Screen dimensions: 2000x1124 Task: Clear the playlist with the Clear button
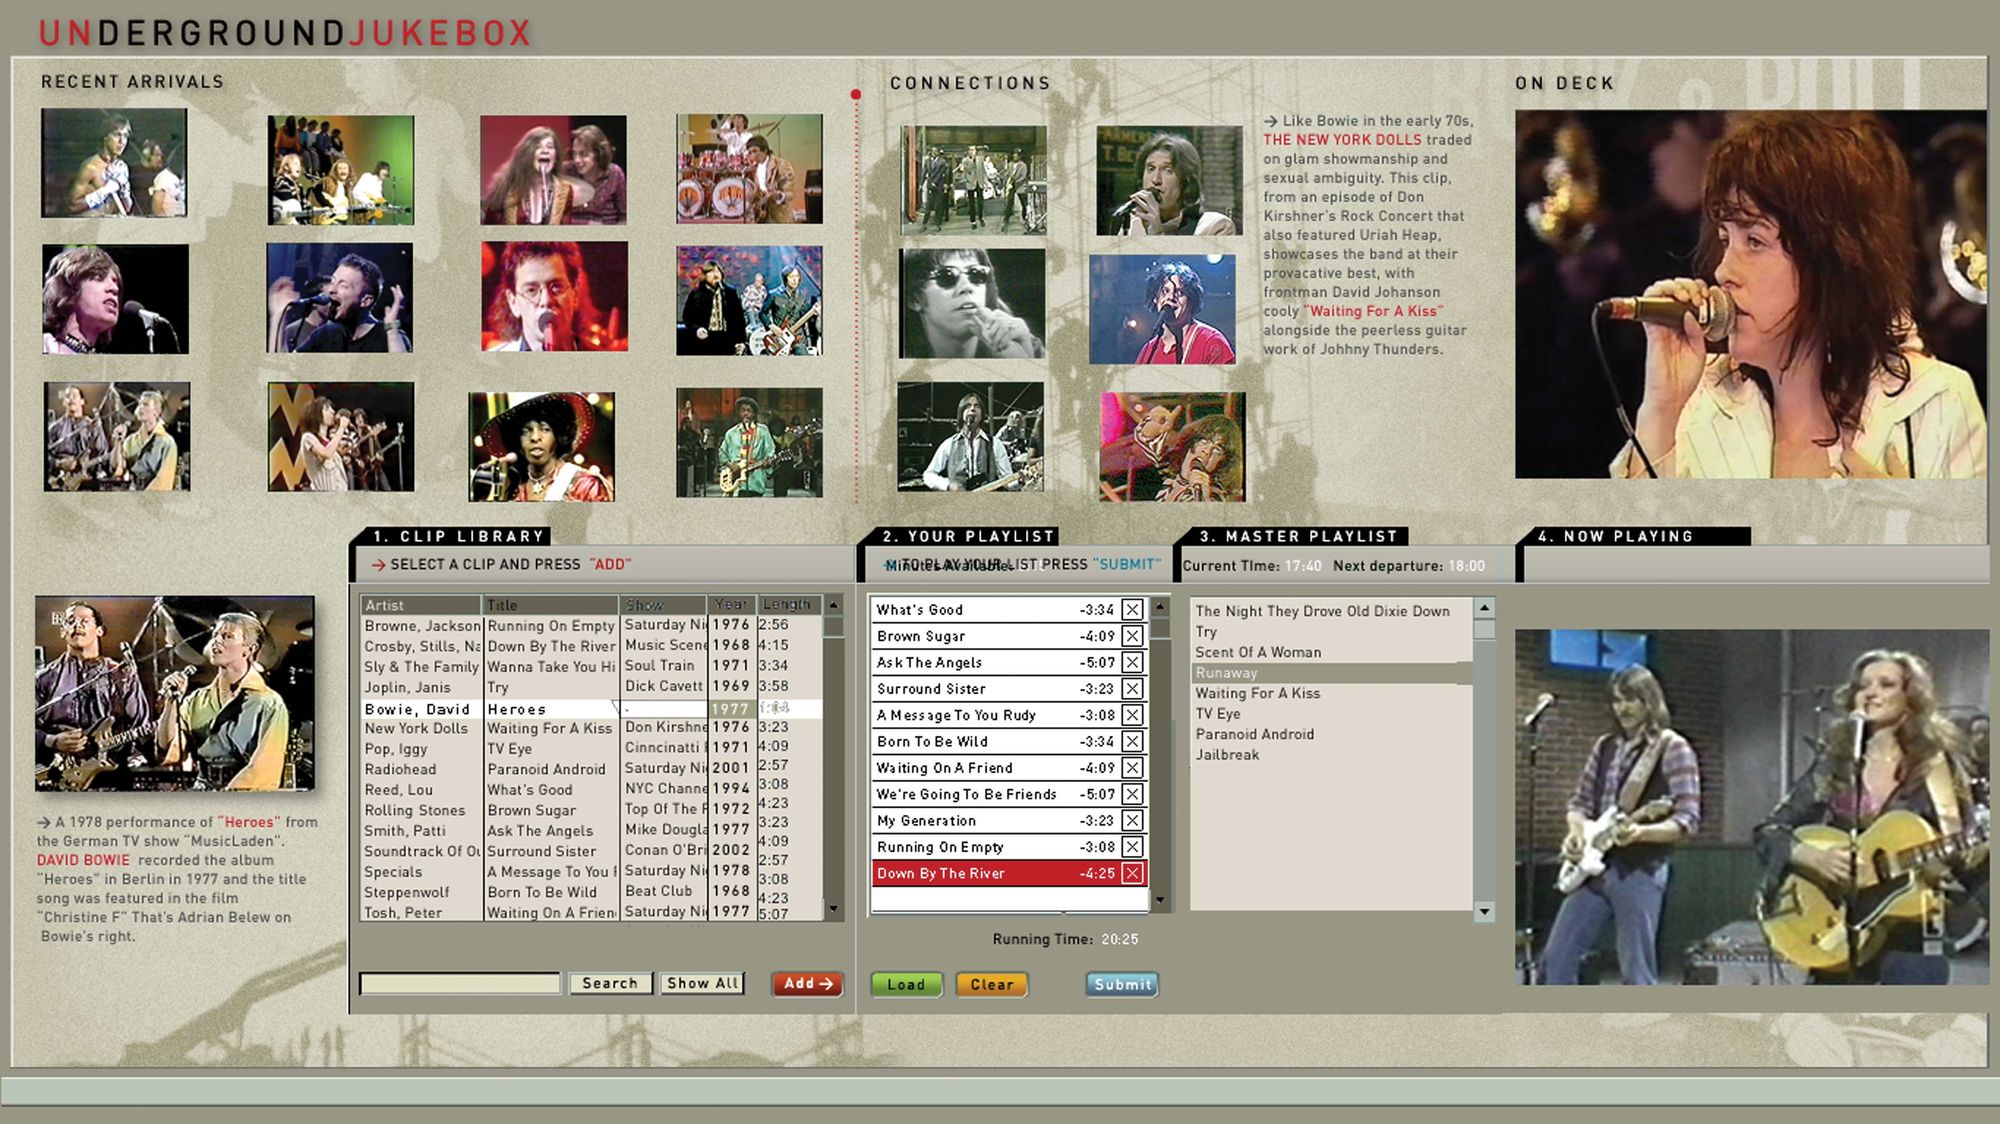point(991,984)
